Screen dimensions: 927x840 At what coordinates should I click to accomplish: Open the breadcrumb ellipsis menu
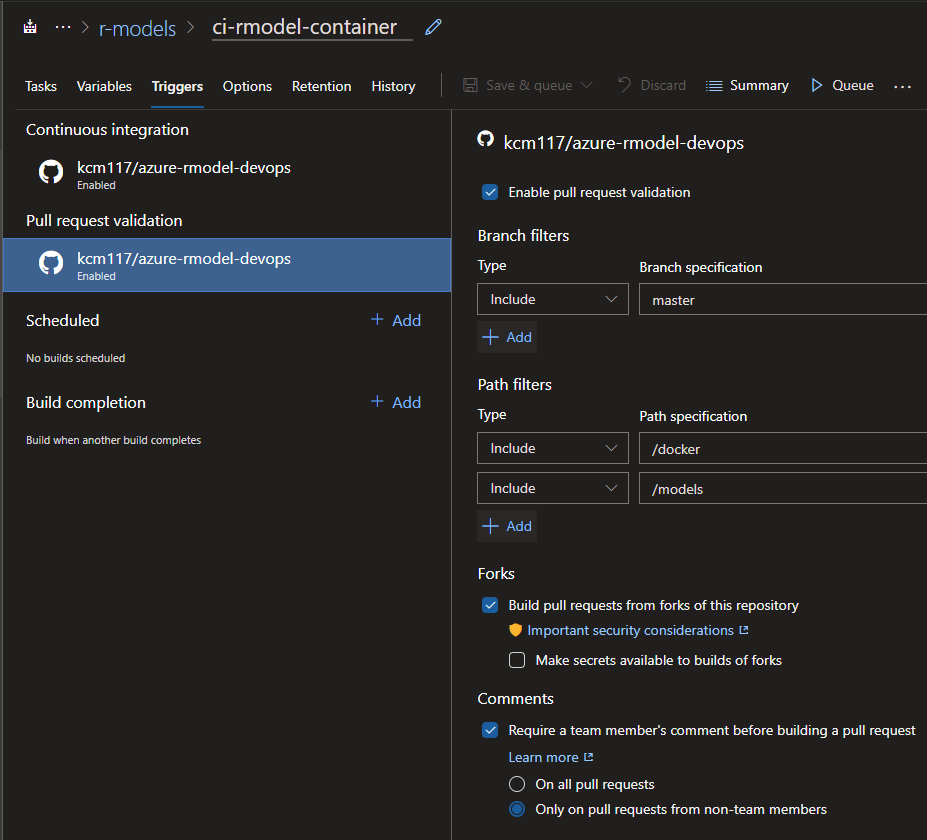[63, 27]
